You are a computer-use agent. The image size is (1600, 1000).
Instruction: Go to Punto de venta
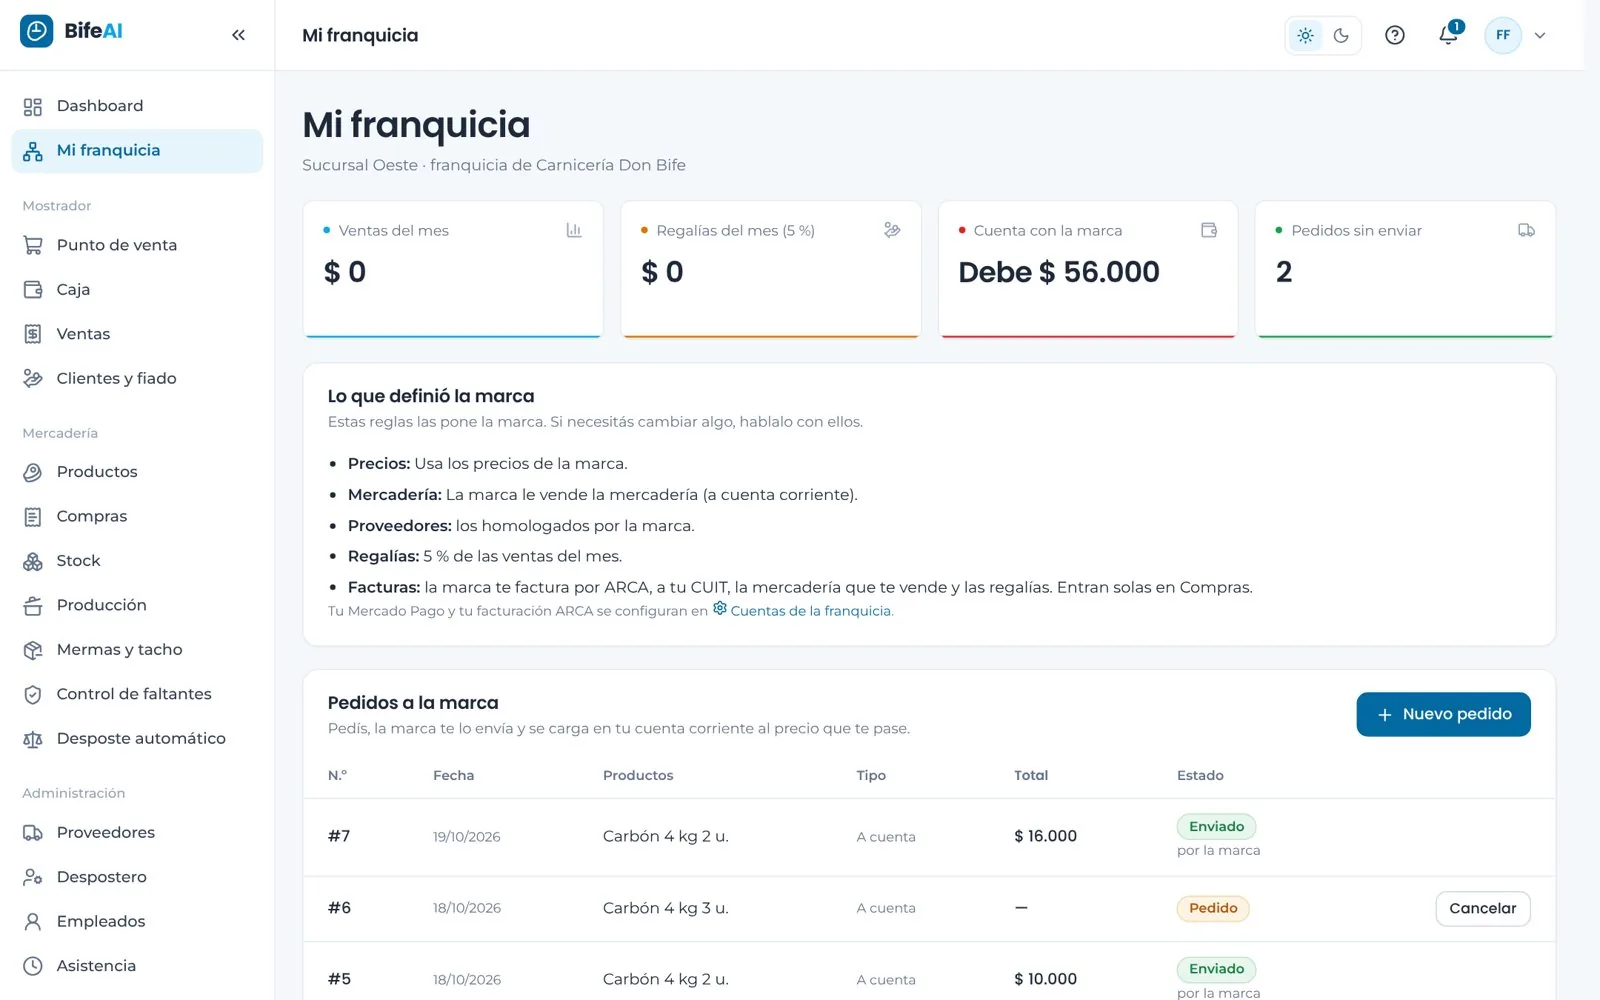coord(137,245)
